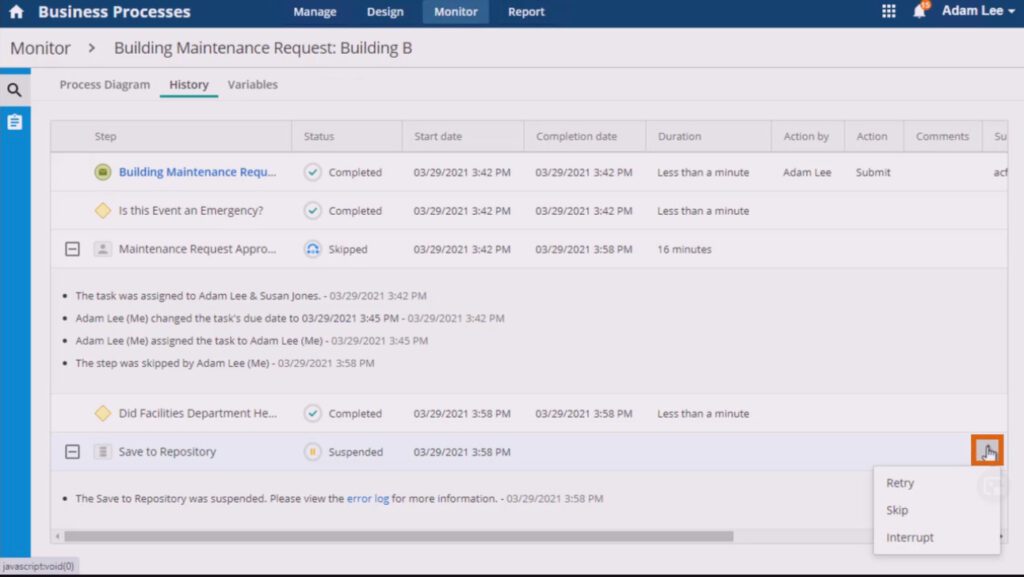This screenshot has height=577, width=1024.
Task: Go back to Monitor breadcrumb
Action: point(40,48)
